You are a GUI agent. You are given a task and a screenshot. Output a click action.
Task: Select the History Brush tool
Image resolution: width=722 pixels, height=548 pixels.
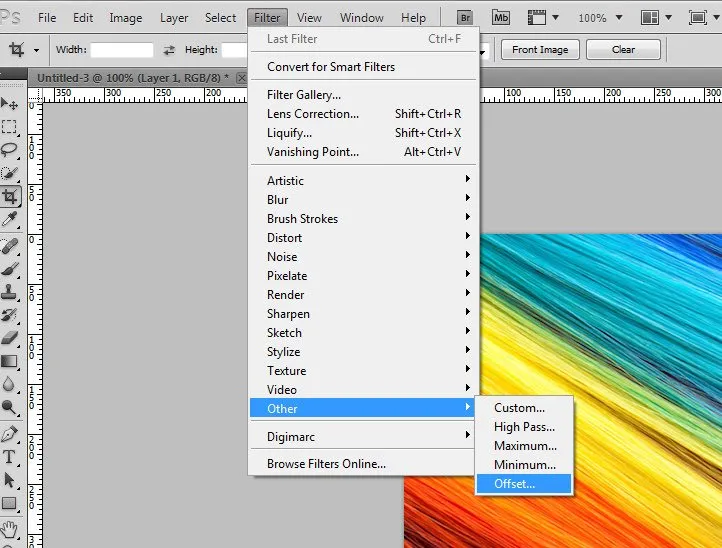[9, 315]
